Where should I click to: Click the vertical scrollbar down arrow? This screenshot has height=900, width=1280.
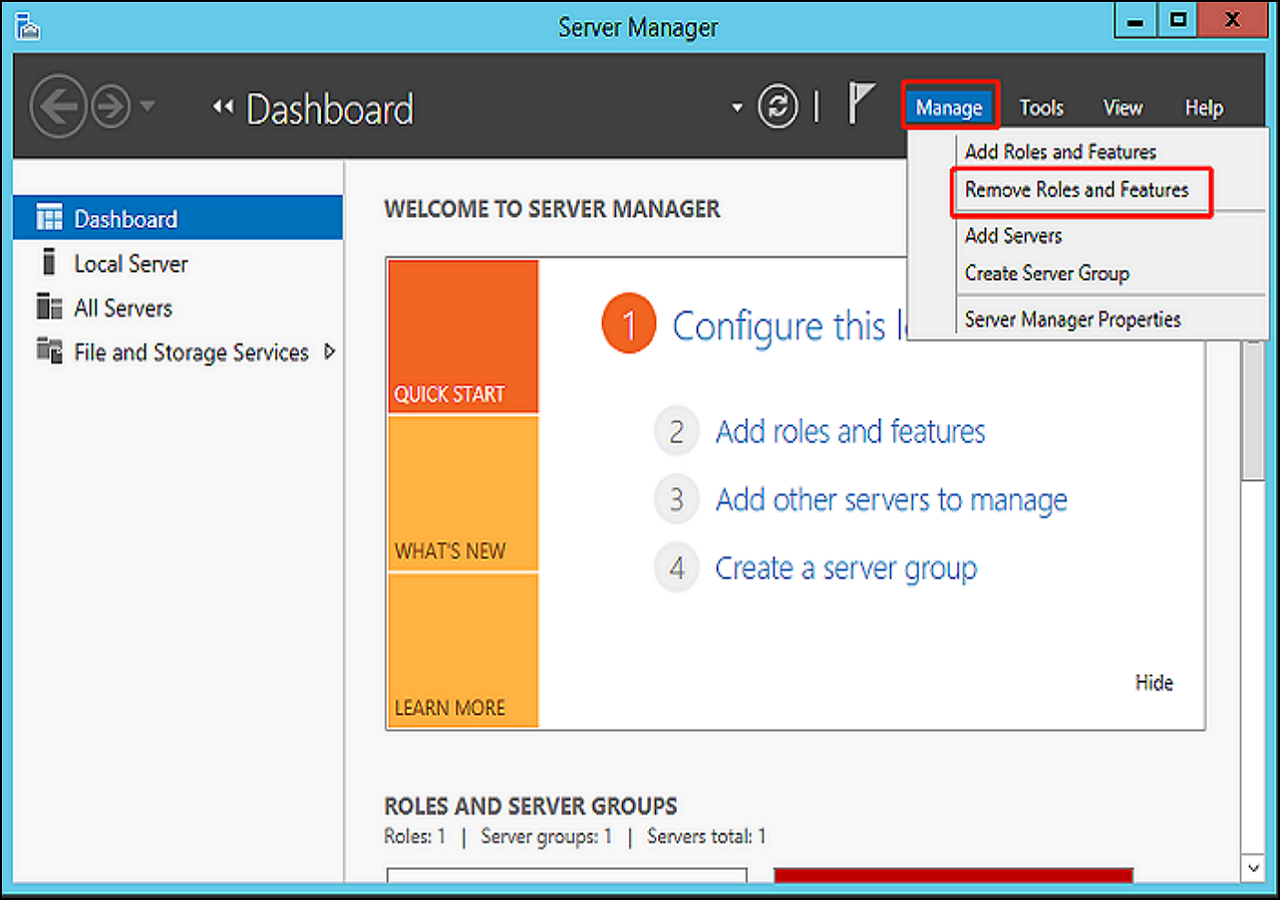pos(1253,866)
